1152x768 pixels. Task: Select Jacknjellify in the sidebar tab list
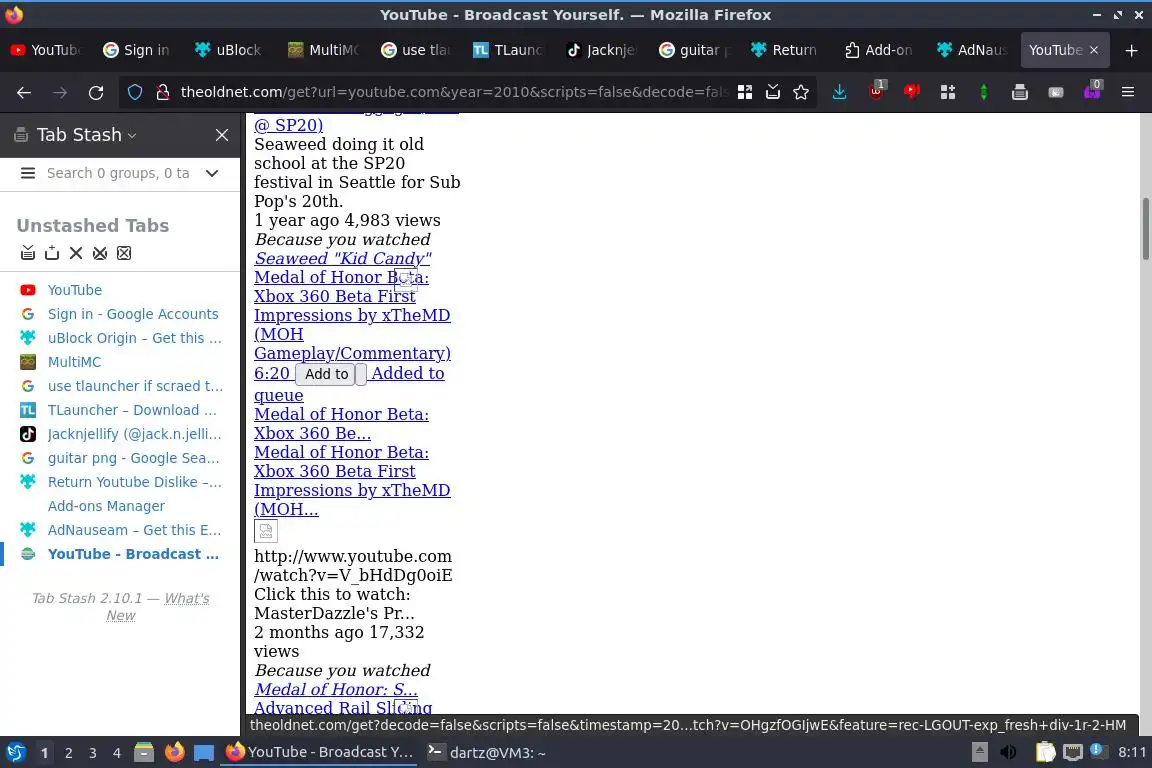(x=134, y=434)
